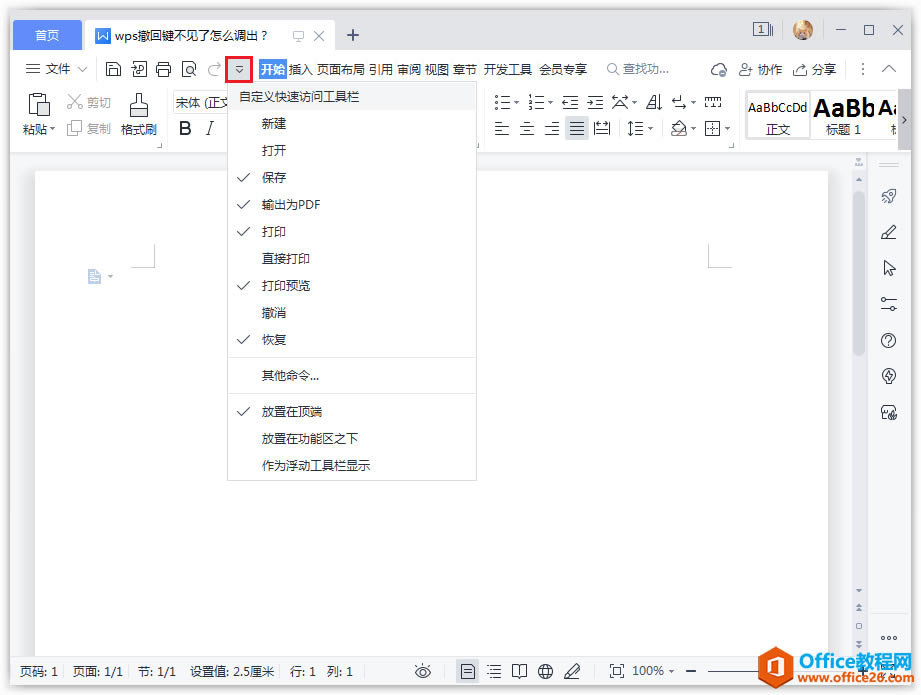Click the Export to PDF toolbar icon
Viewport: 921px width, 695px height.
(139, 69)
